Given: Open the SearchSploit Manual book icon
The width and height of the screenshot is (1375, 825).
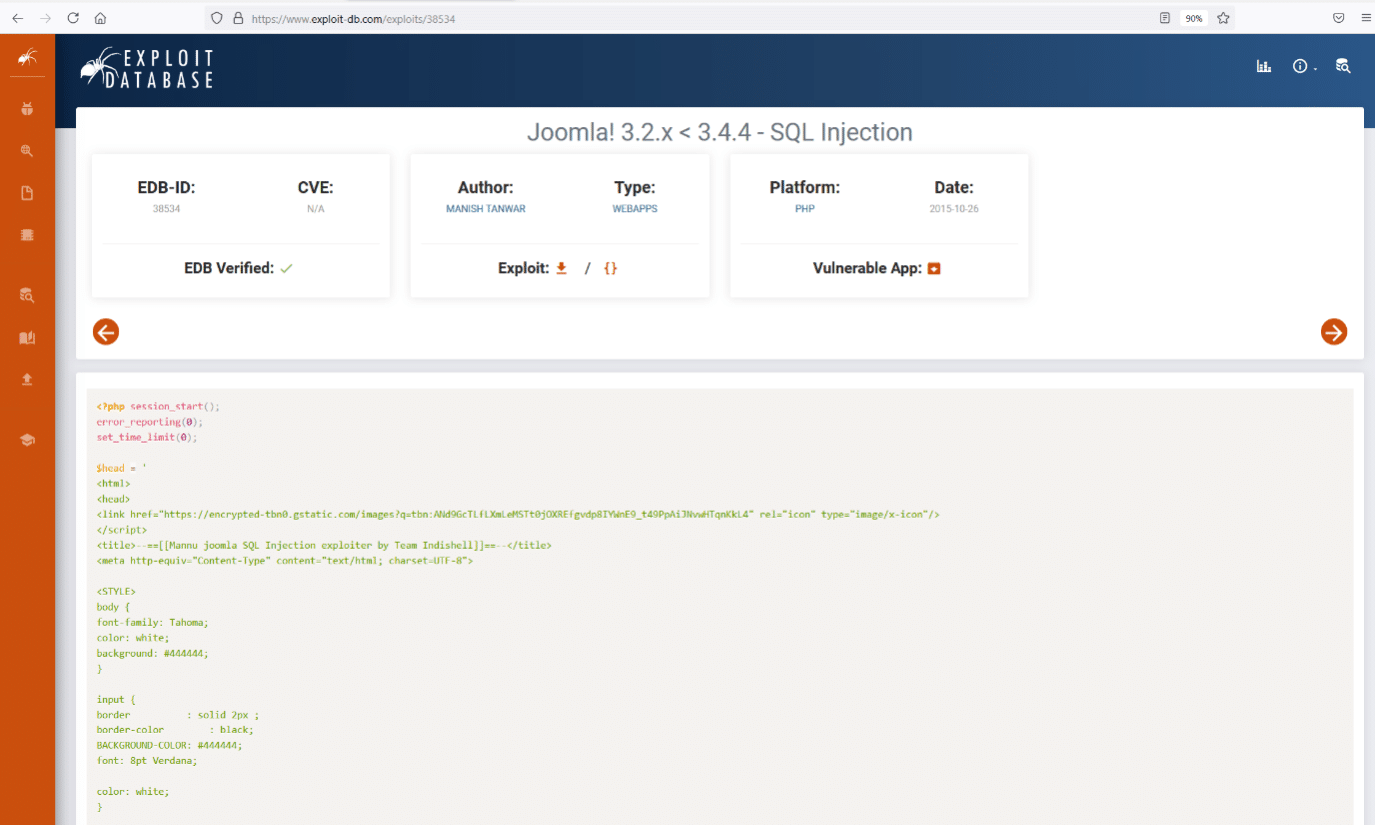Looking at the screenshot, I should point(27,338).
